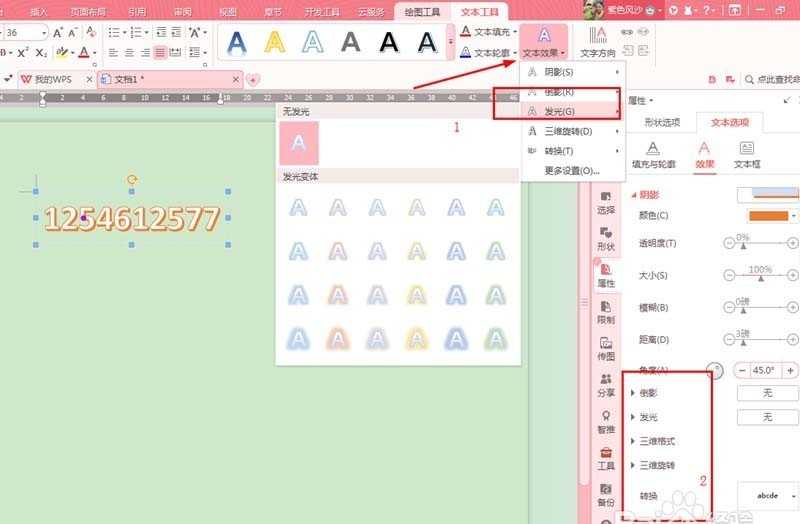Click the new document tab plus button

pos(253,79)
